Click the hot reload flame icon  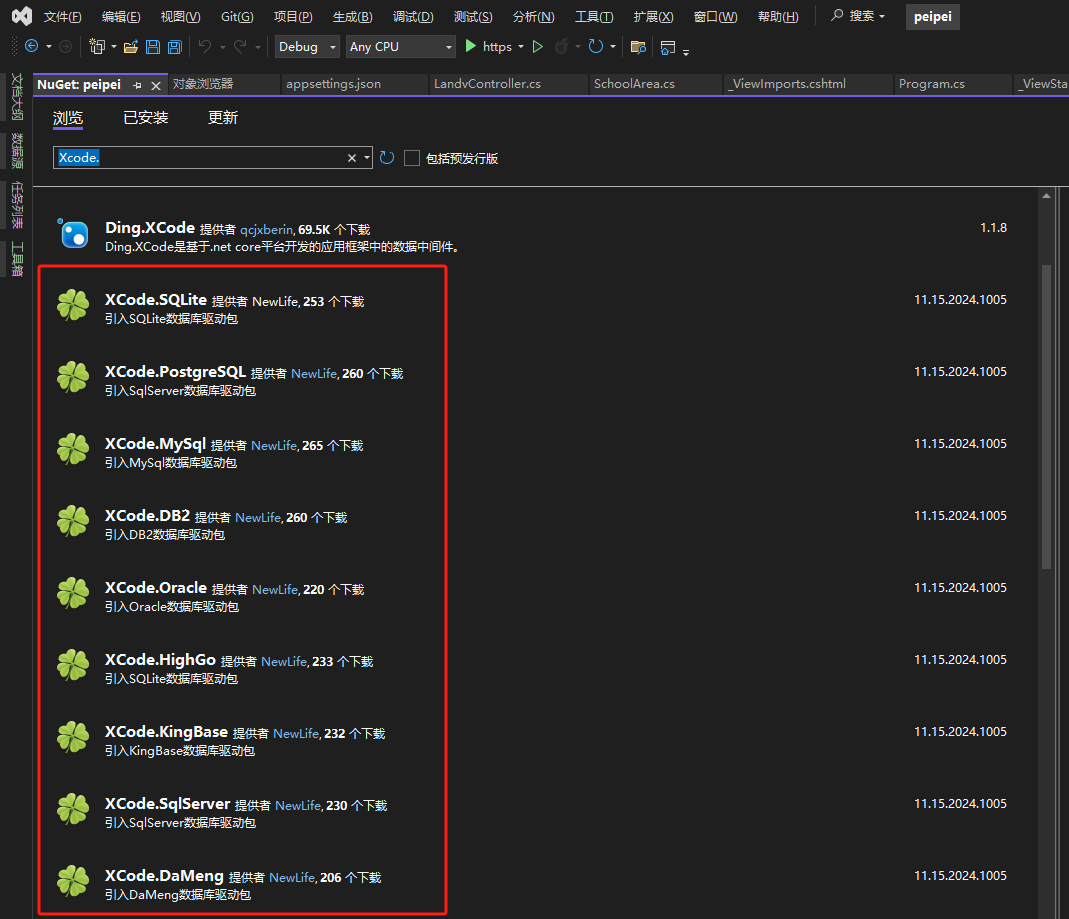[x=561, y=46]
